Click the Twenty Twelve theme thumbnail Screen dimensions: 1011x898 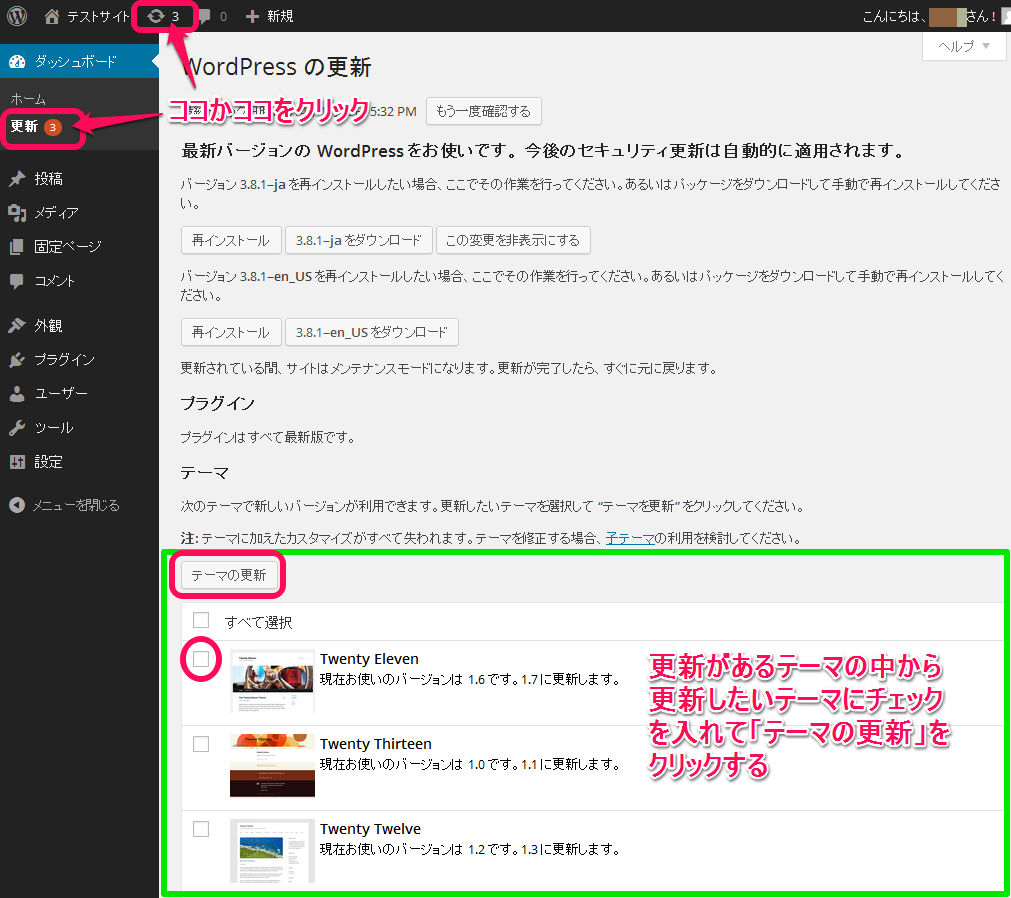pyautogui.click(x=272, y=850)
